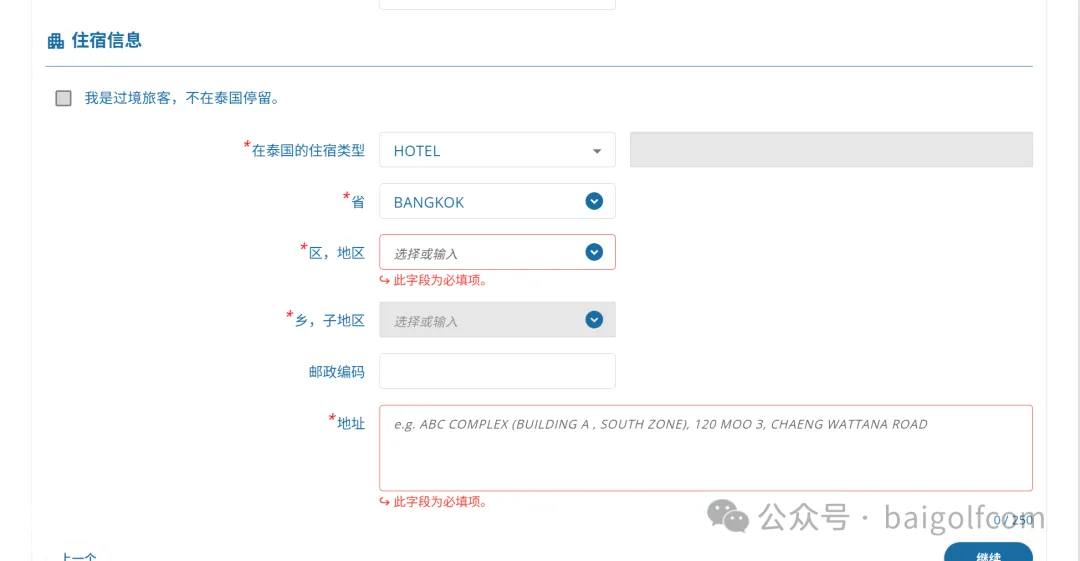The width and height of the screenshot is (1080, 561).
Task: Click the round arrow icon in 区，地区 field
Action: click(x=594, y=252)
